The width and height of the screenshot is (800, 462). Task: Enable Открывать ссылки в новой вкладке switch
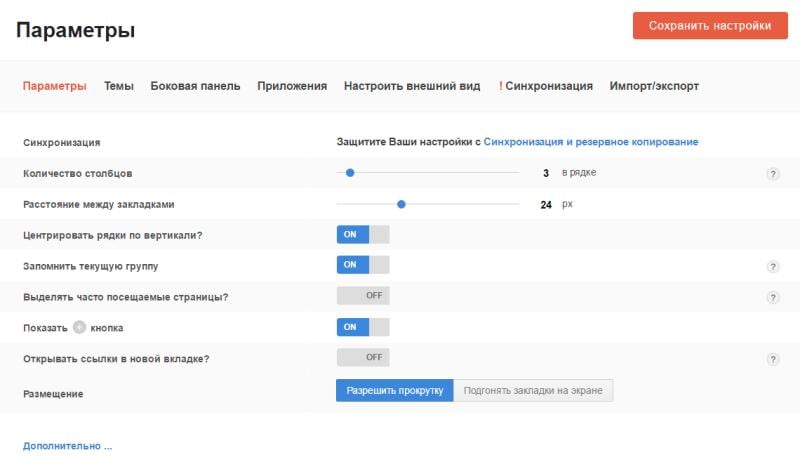pos(363,357)
